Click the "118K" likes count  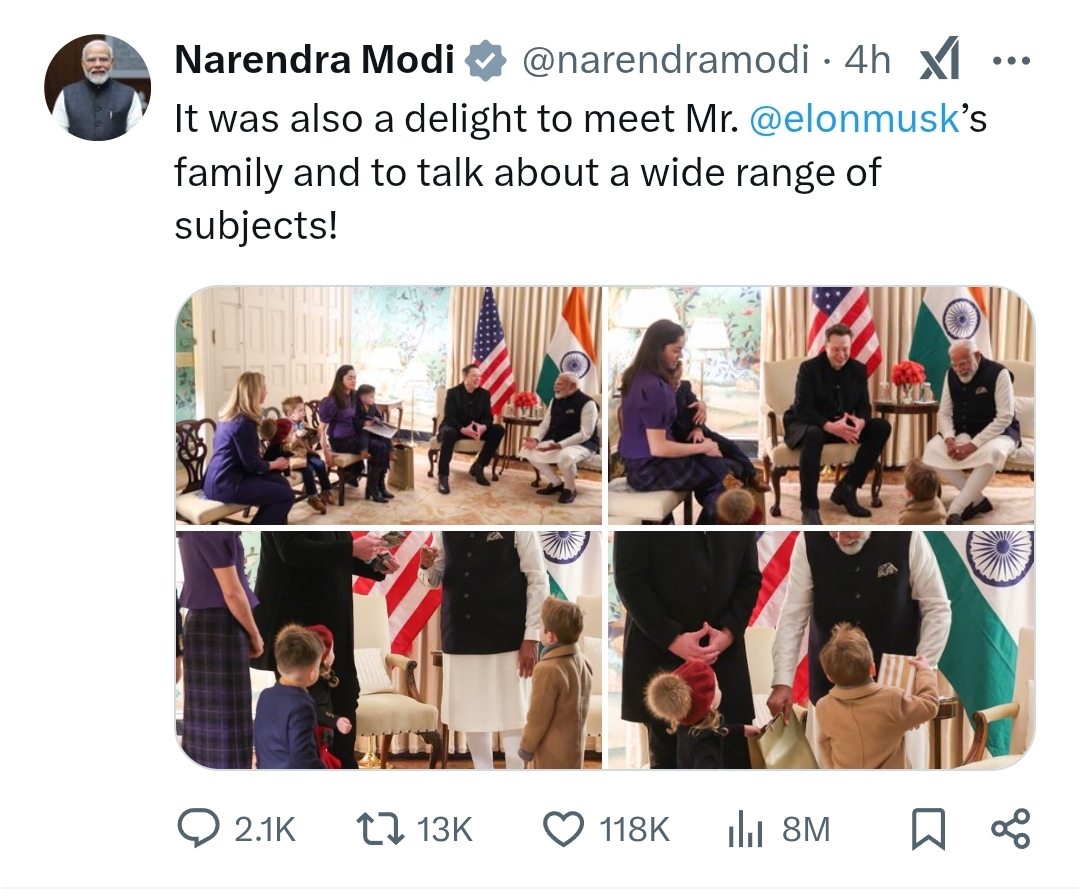pyautogui.click(x=634, y=829)
